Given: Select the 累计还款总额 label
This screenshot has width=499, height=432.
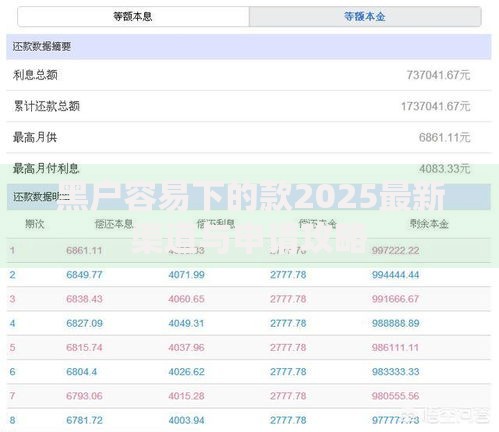Looking at the screenshot, I should click(x=46, y=106).
